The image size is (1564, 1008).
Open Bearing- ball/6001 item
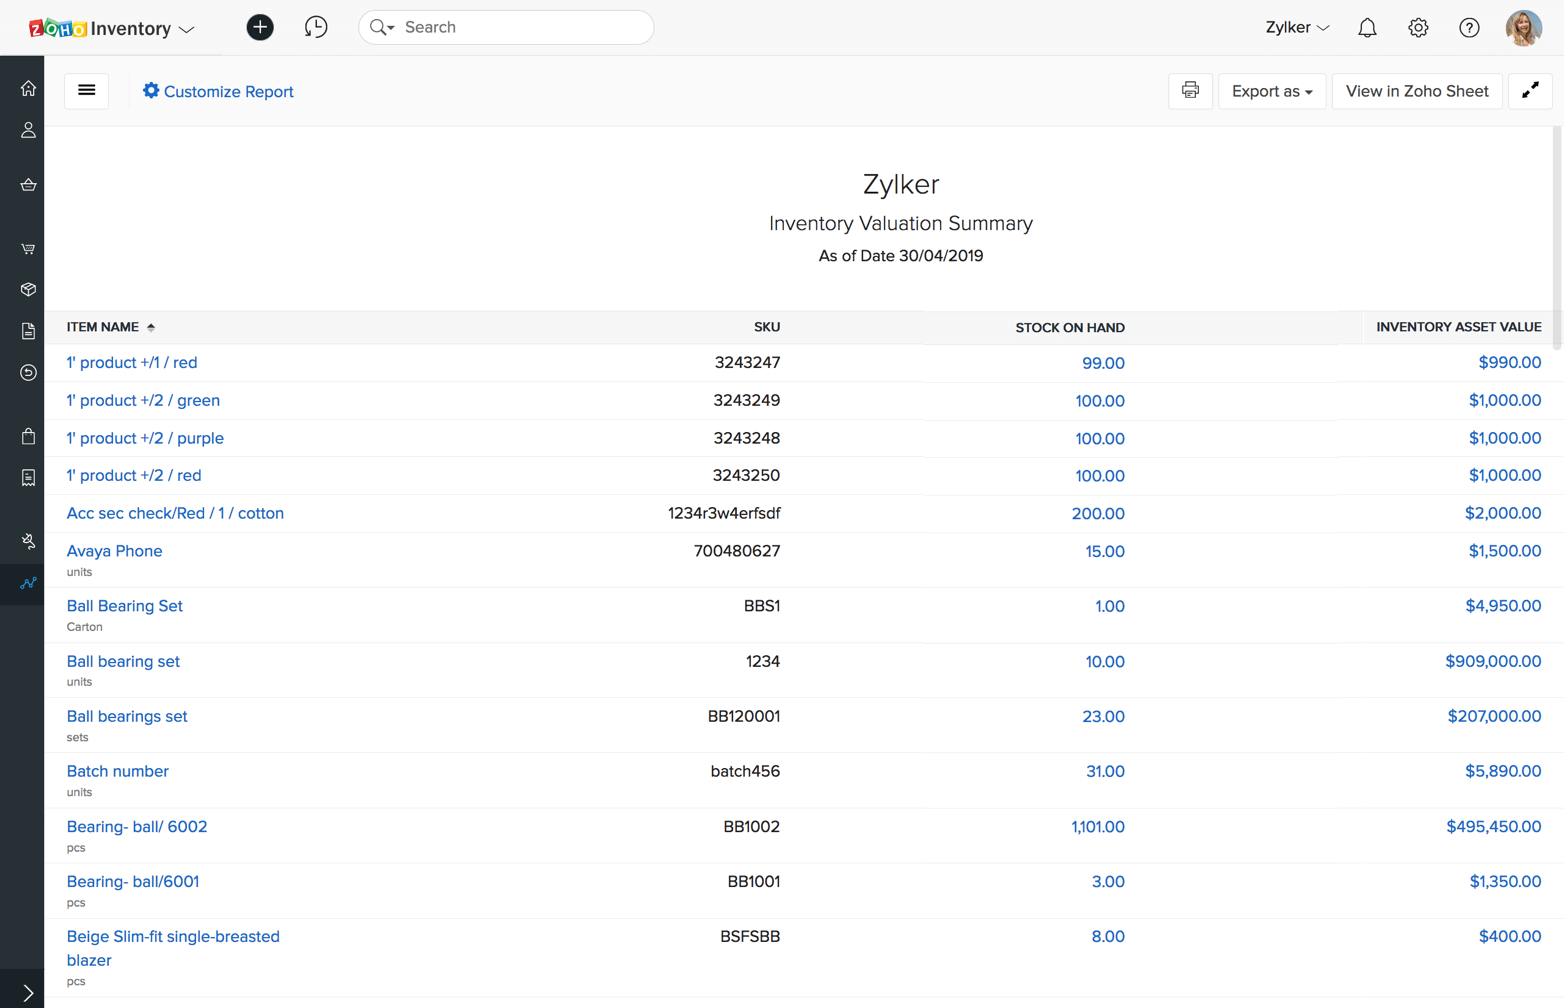click(x=133, y=882)
